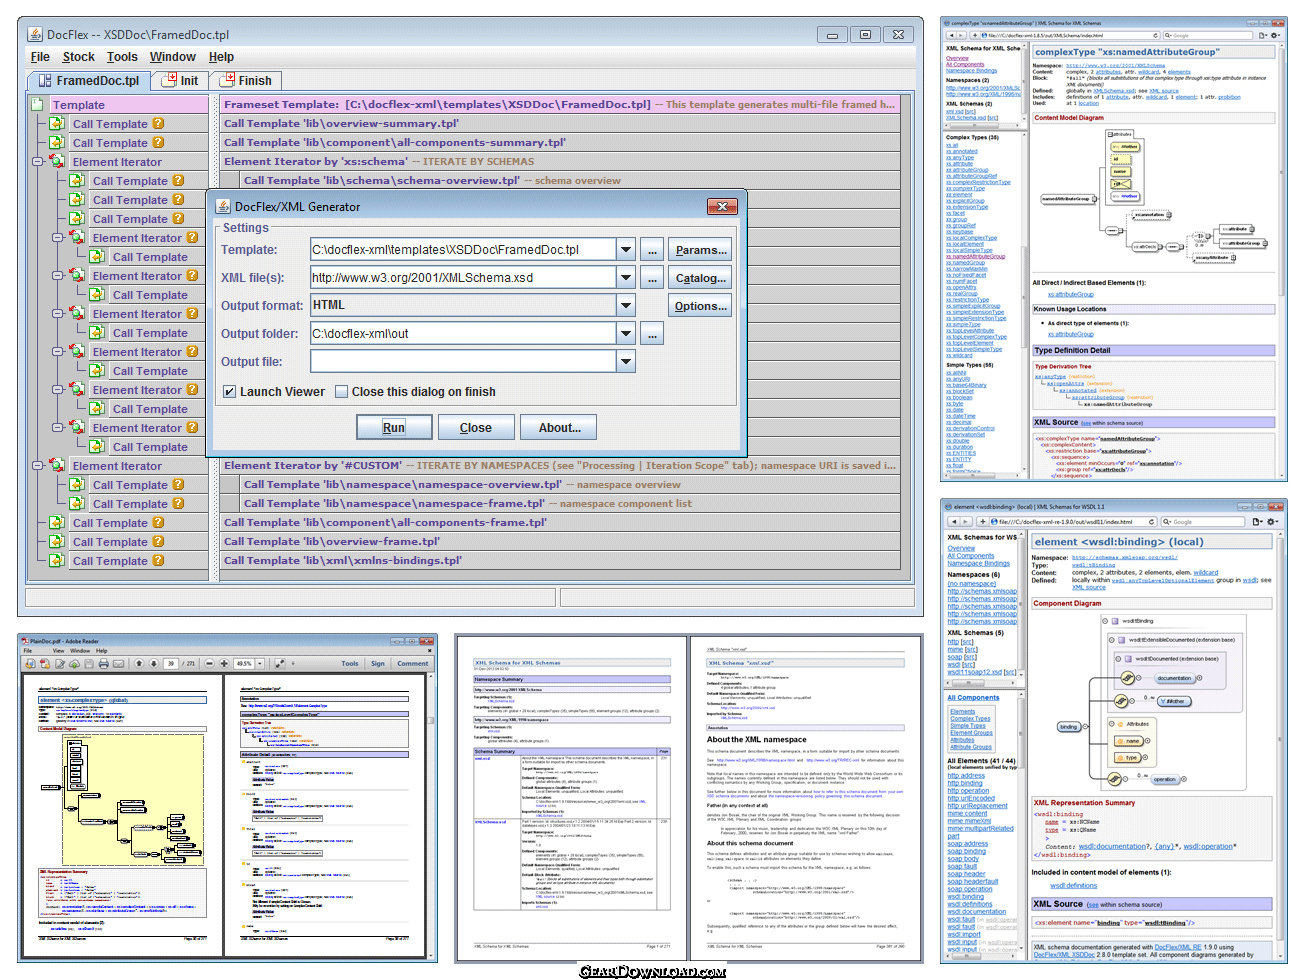The width and height of the screenshot is (1305, 980).
Task: Click the Output file text field
Action: tap(463, 362)
